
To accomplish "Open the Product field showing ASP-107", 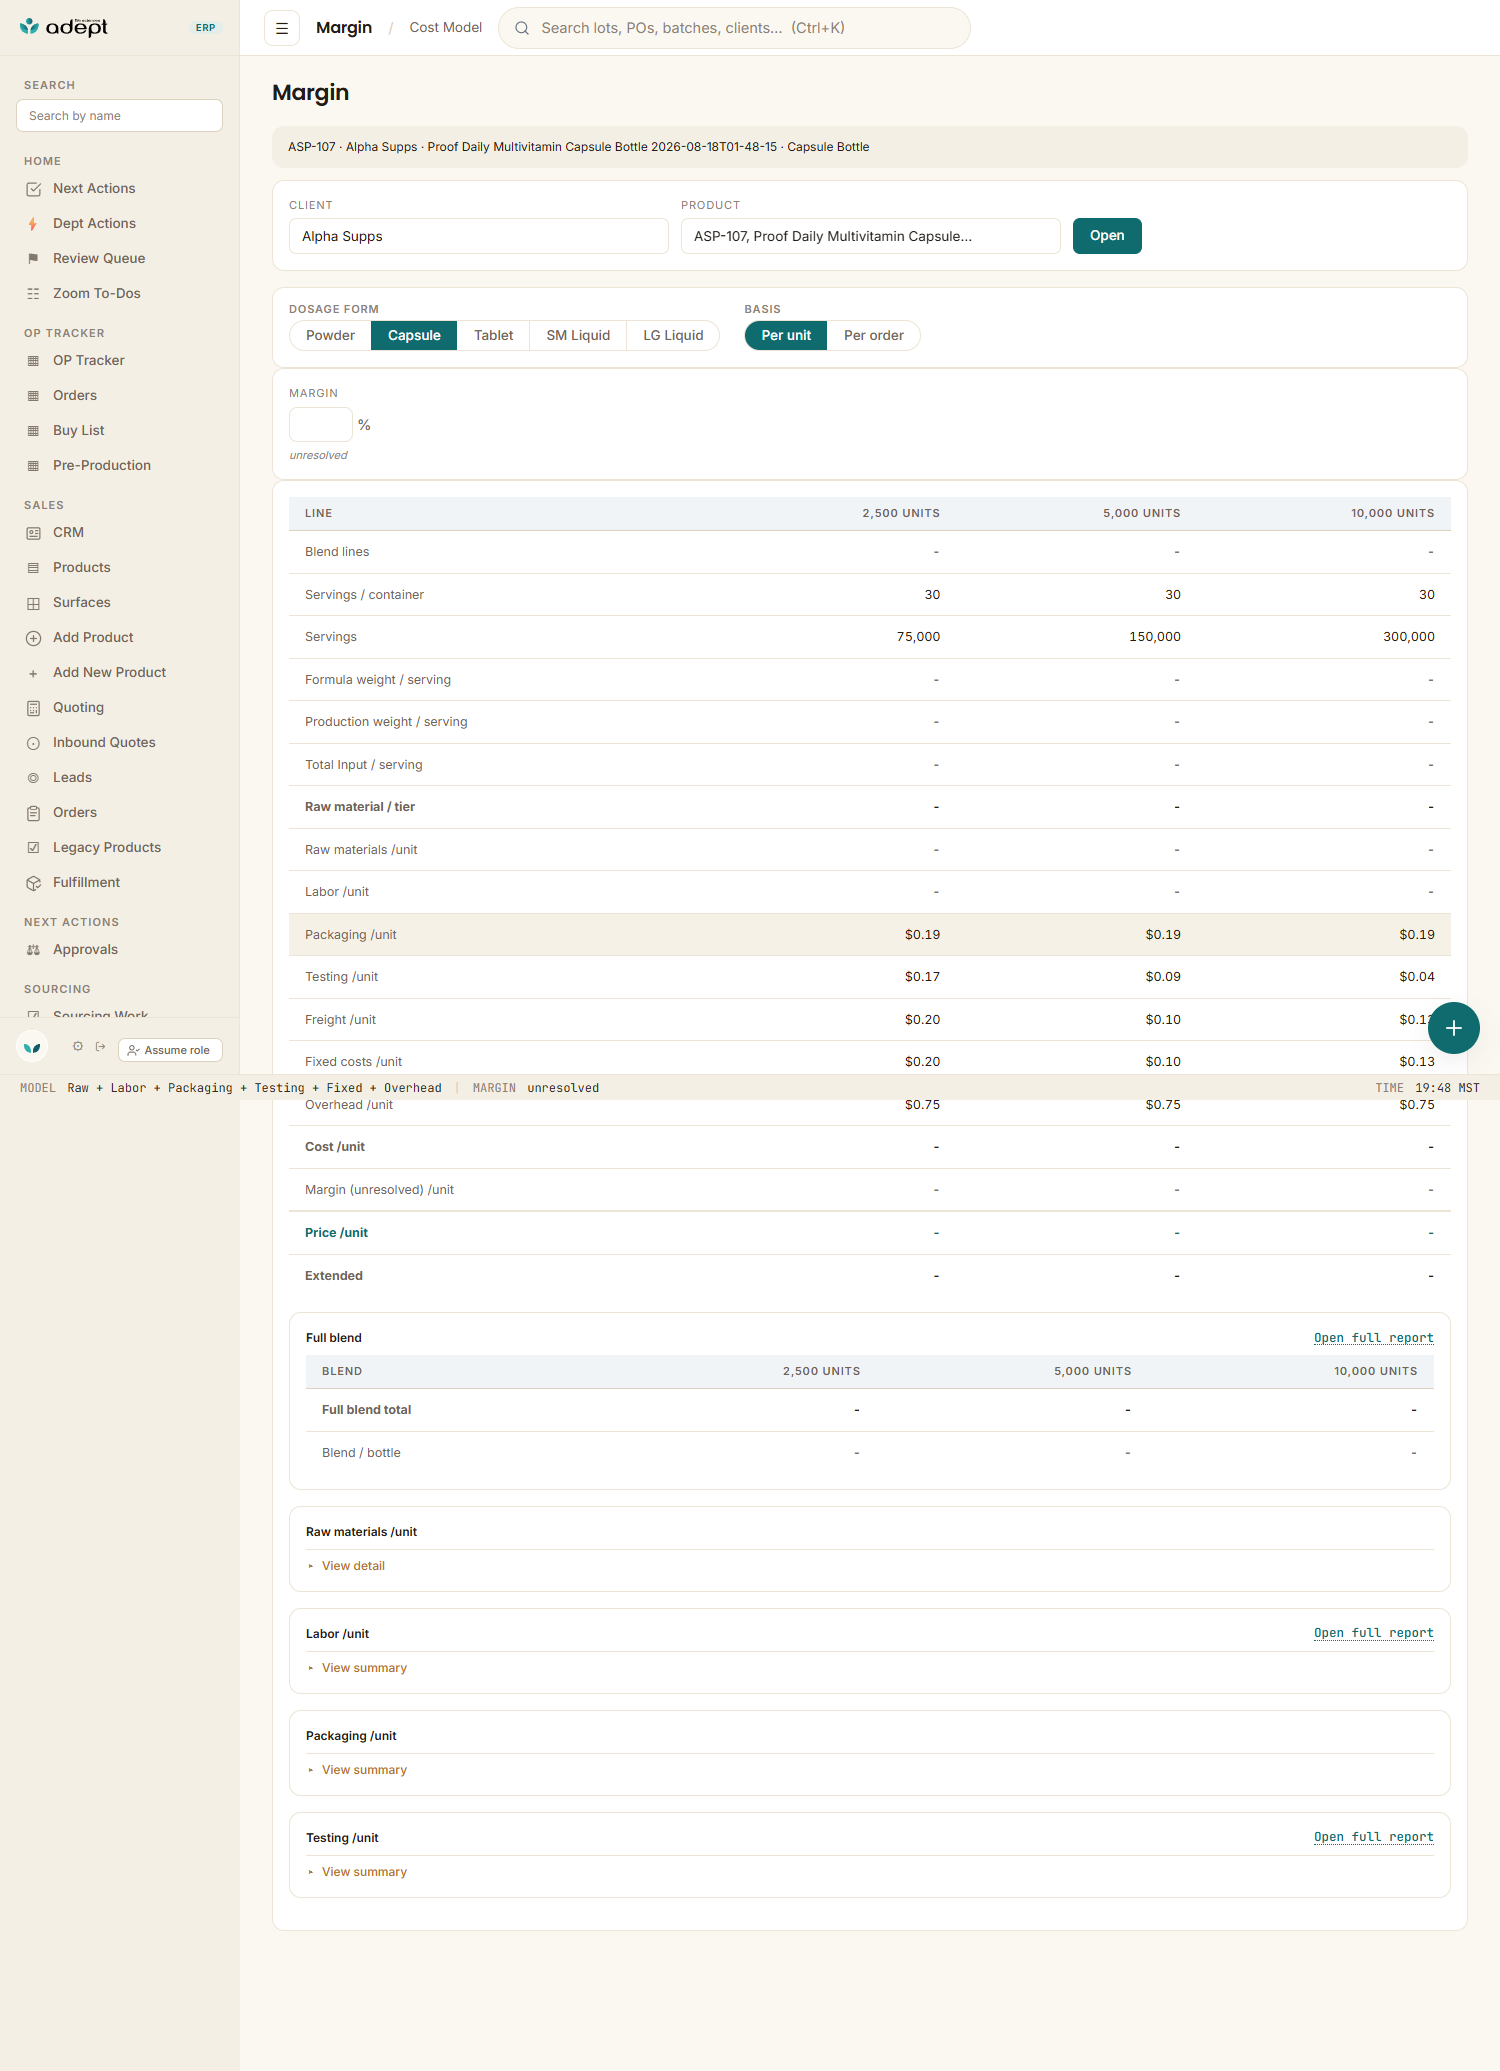I will click(871, 236).
